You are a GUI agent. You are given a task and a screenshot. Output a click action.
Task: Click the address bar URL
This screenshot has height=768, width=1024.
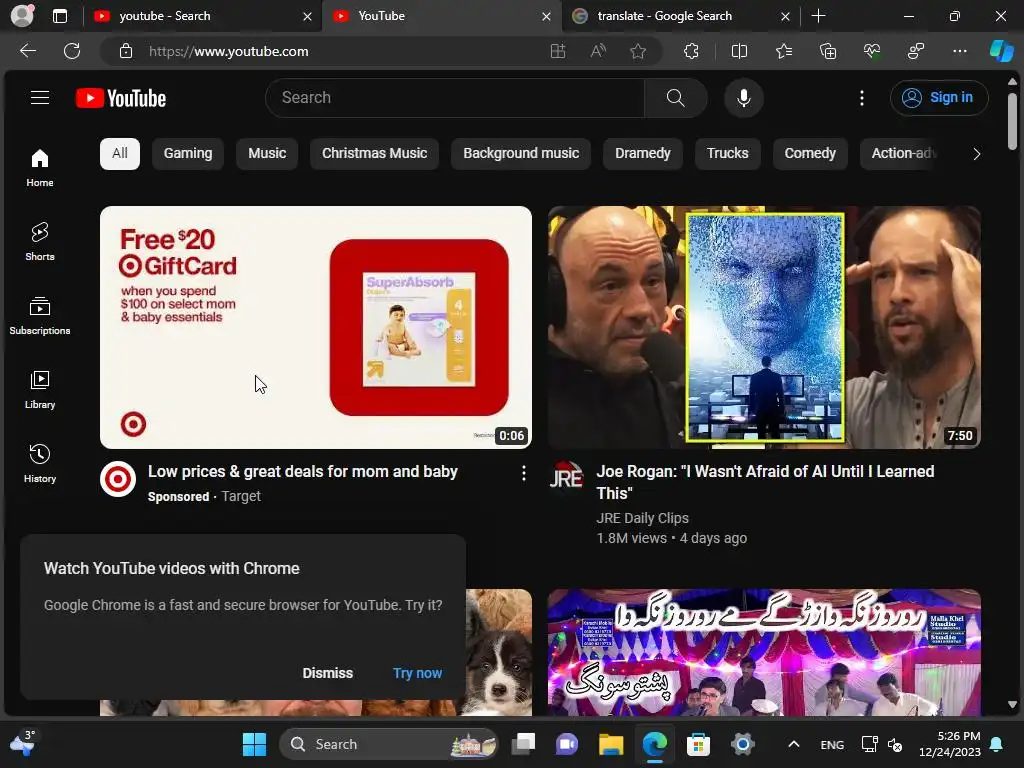[x=229, y=51]
